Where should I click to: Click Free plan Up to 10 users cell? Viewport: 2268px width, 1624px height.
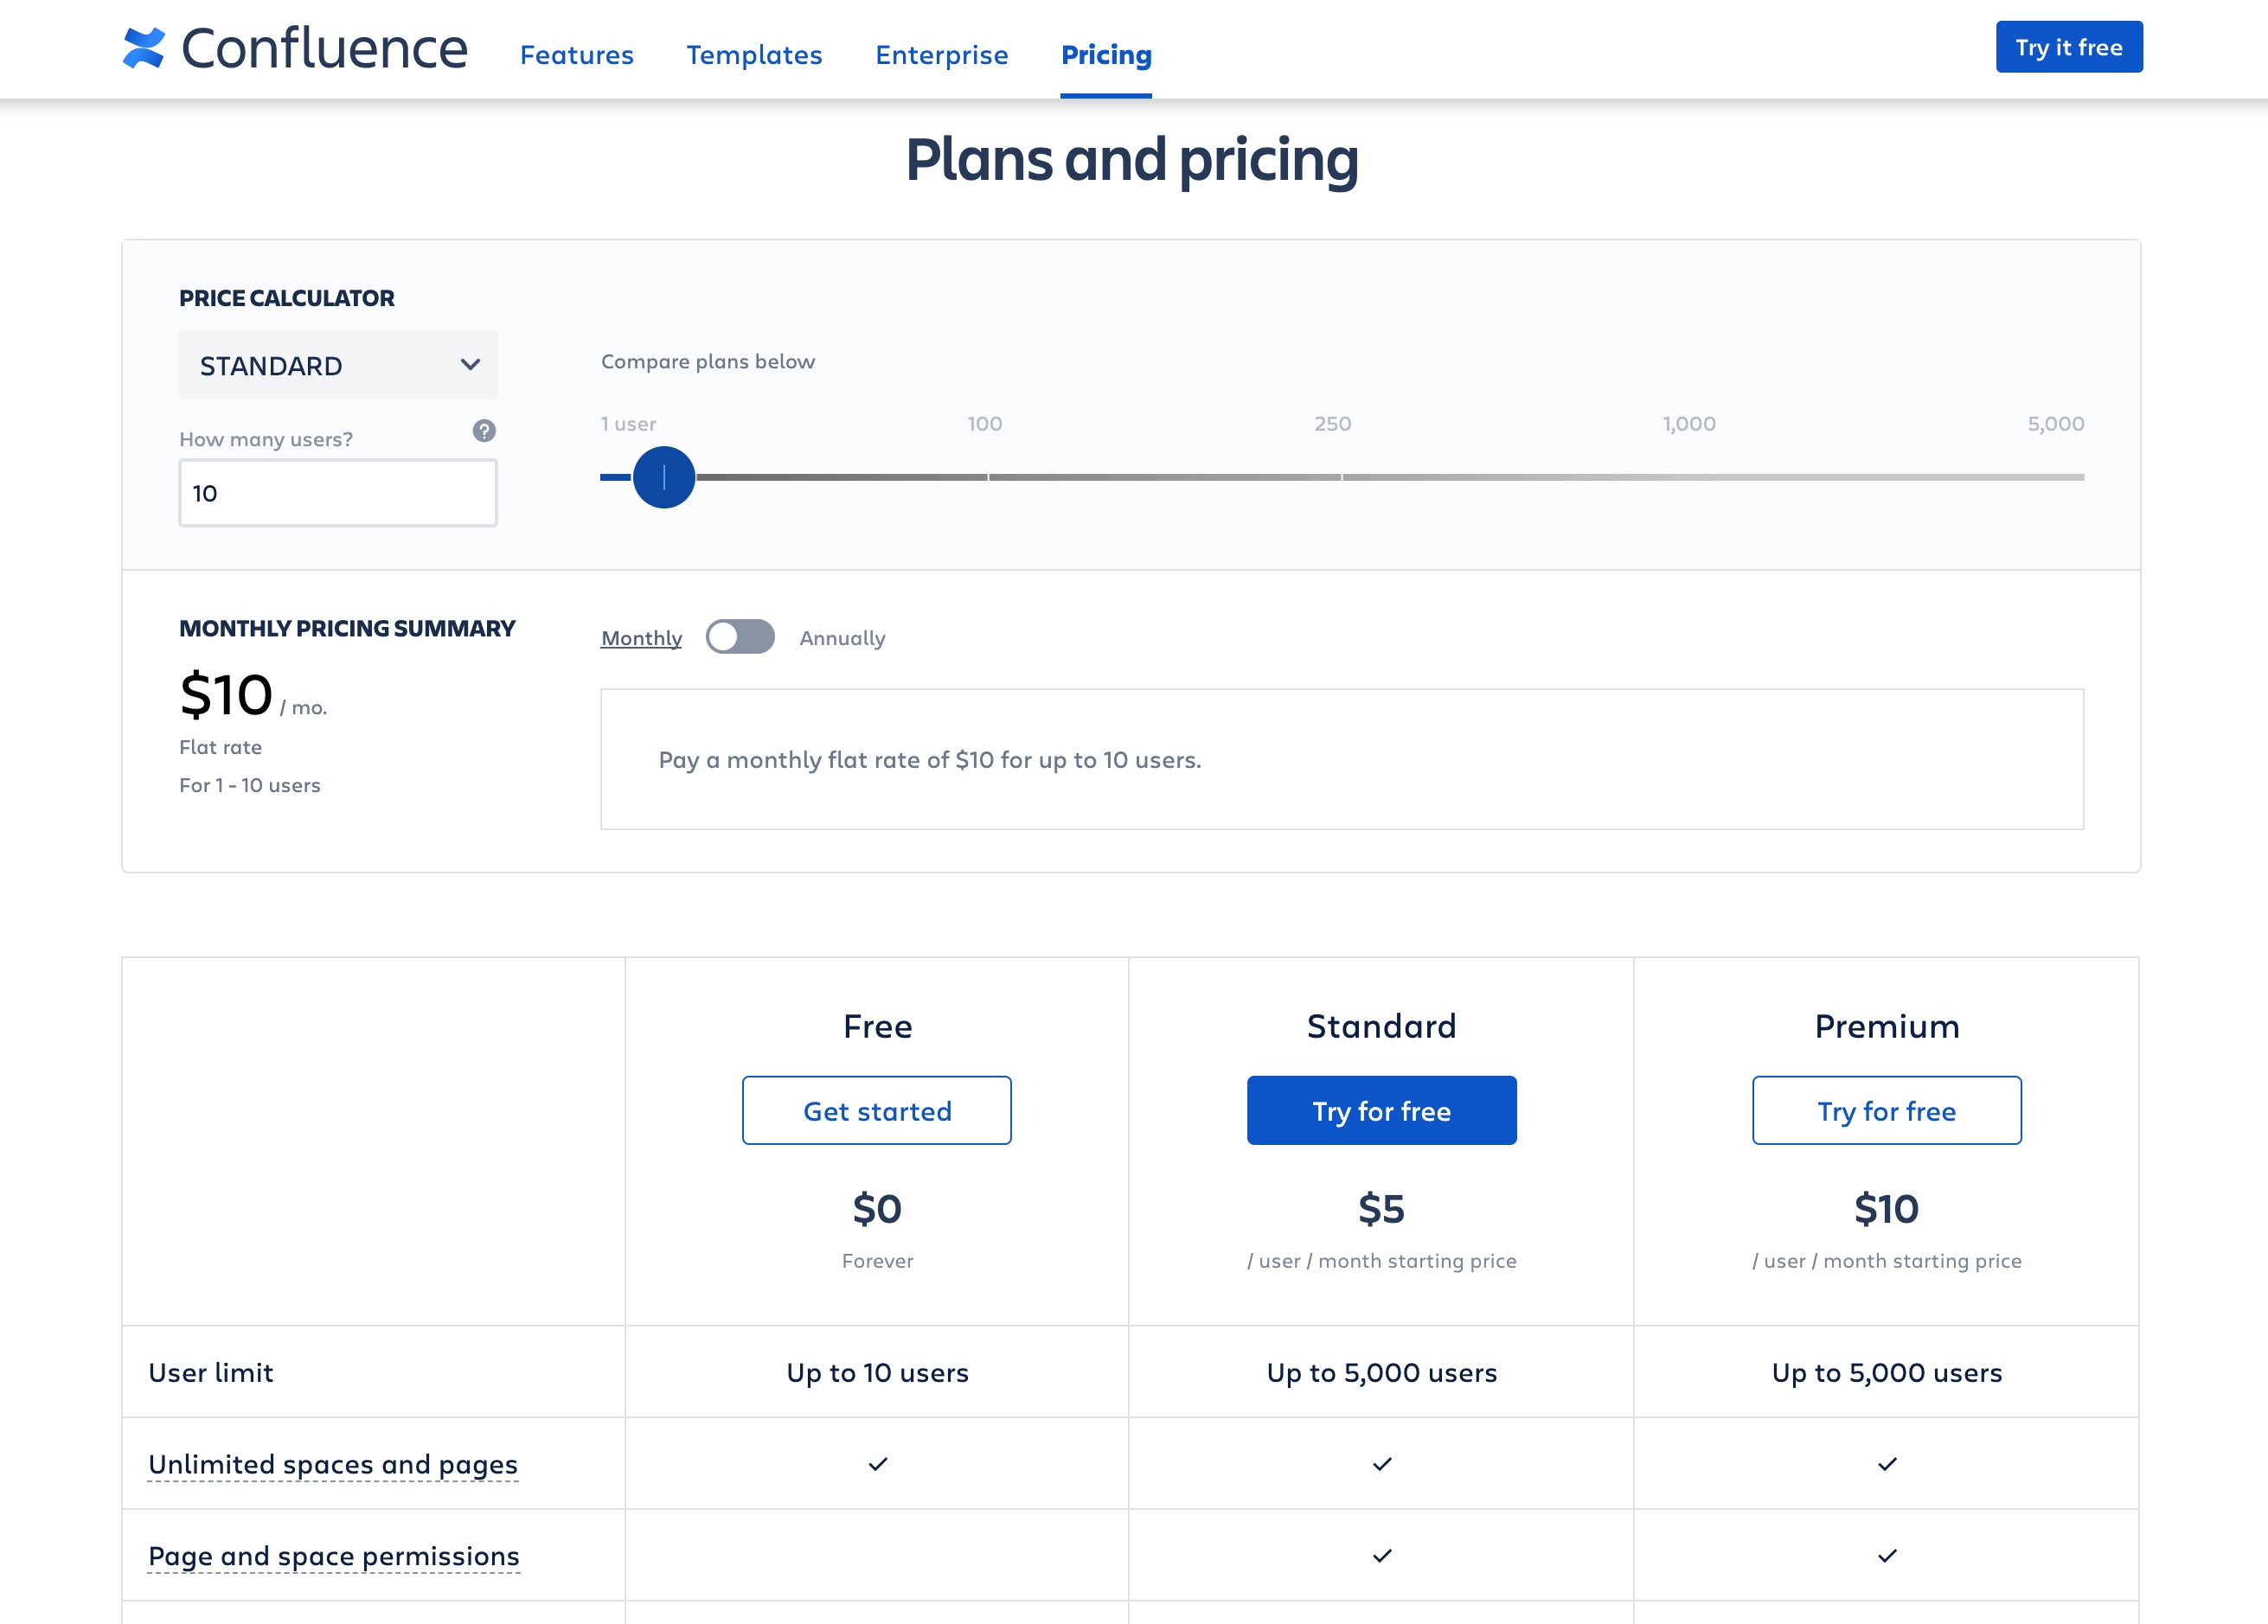[x=877, y=1373]
